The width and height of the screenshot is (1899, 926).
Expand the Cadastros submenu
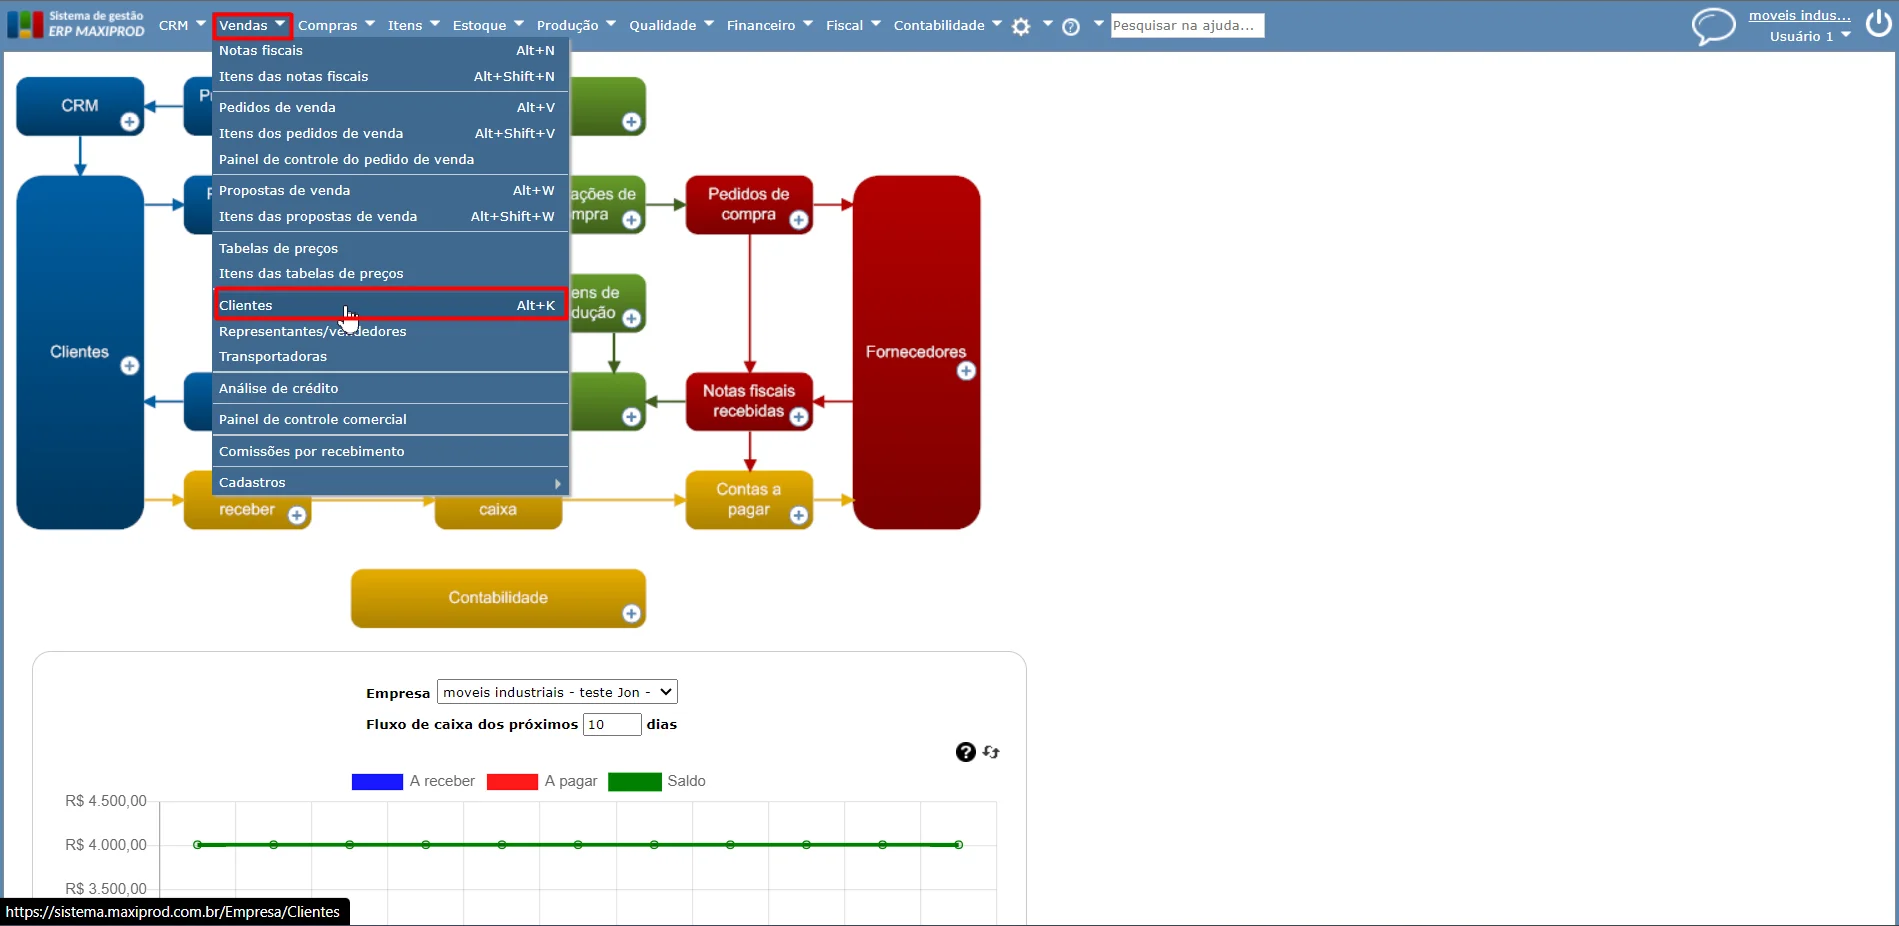point(391,482)
